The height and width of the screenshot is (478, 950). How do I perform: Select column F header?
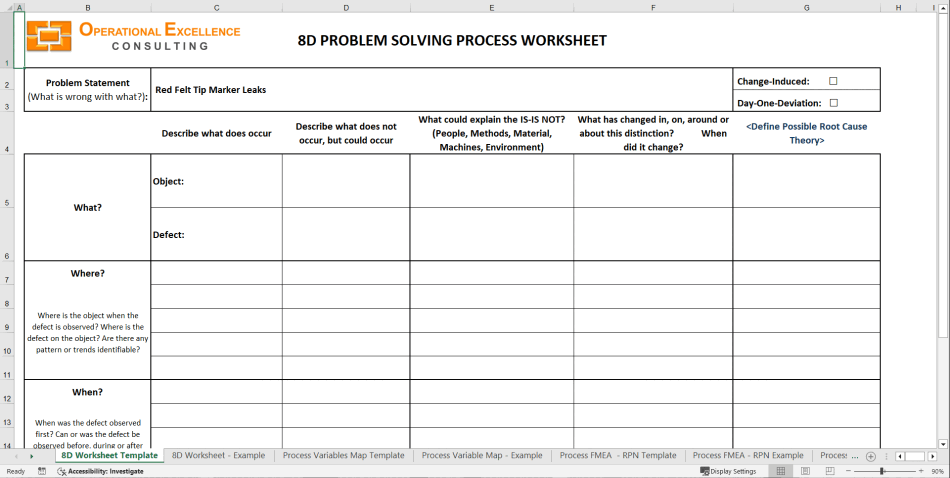pos(653,7)
